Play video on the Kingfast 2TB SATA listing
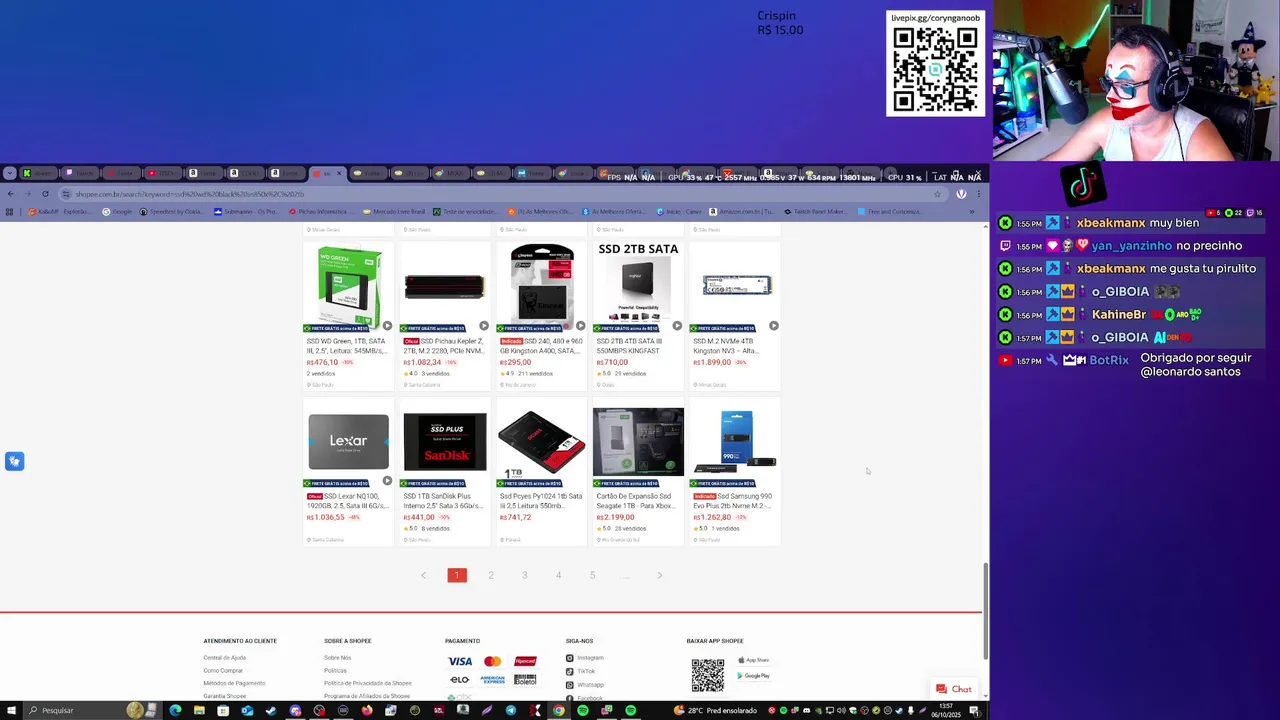This screenshot has height=720, width=1280. pyautogui.click(x=676, y=326)
